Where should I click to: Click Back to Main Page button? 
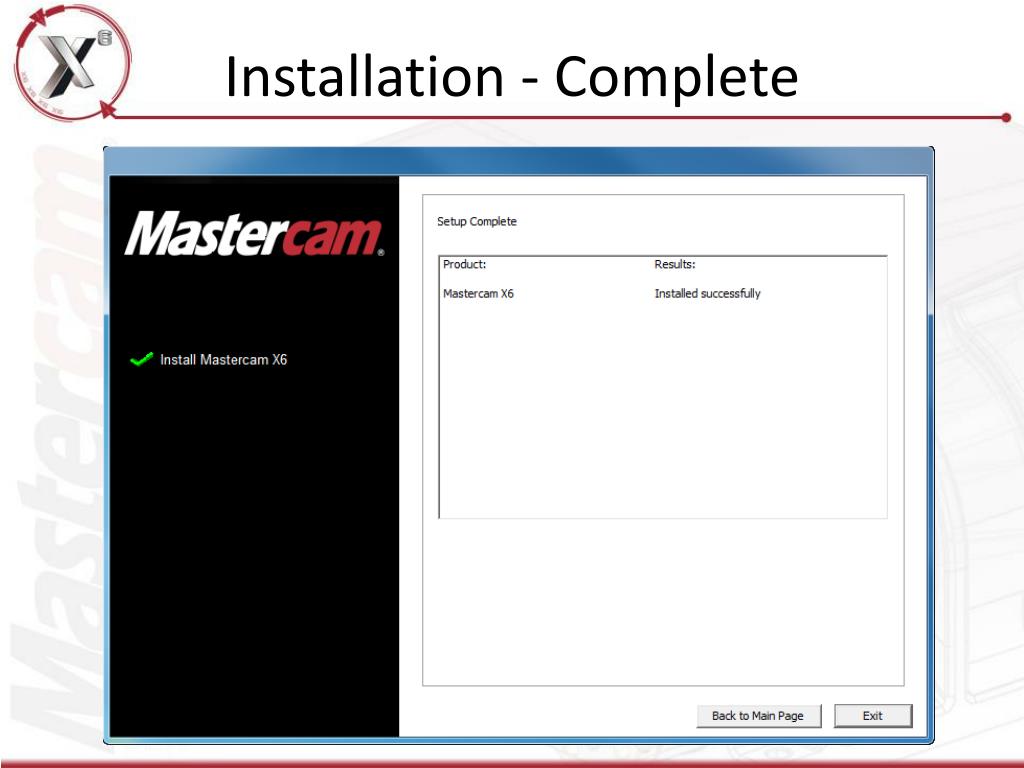758,716
